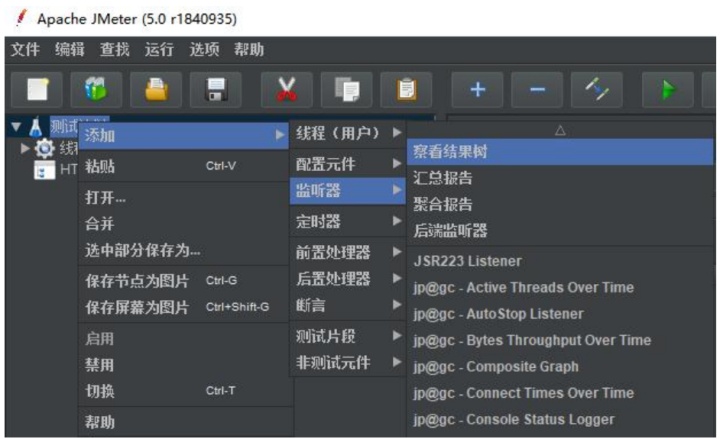Open the 帮助 menu in menu bar
Image resolution: width=720 pixels, height=439 pixels.
click(249, 49)
